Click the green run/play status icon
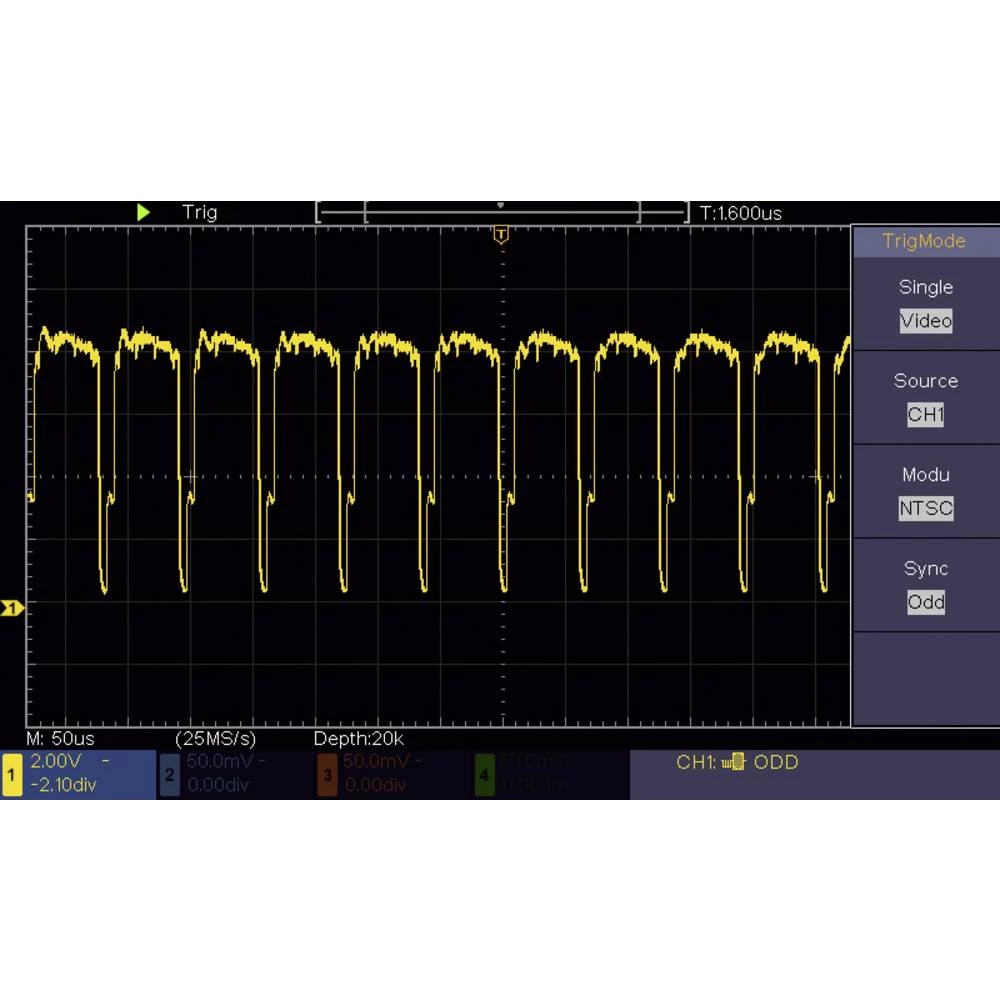The width and height of the screenshot is (1000, 1000). 143,212
